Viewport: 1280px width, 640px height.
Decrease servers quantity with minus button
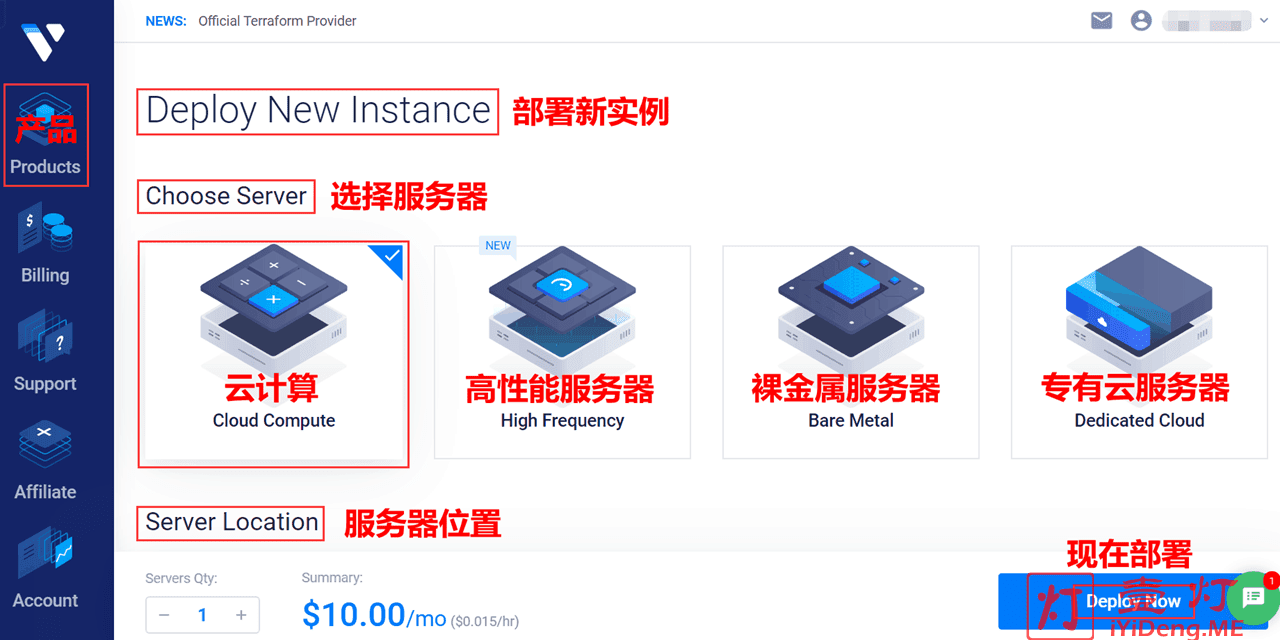pyautogui.click(x=164, y=615)
